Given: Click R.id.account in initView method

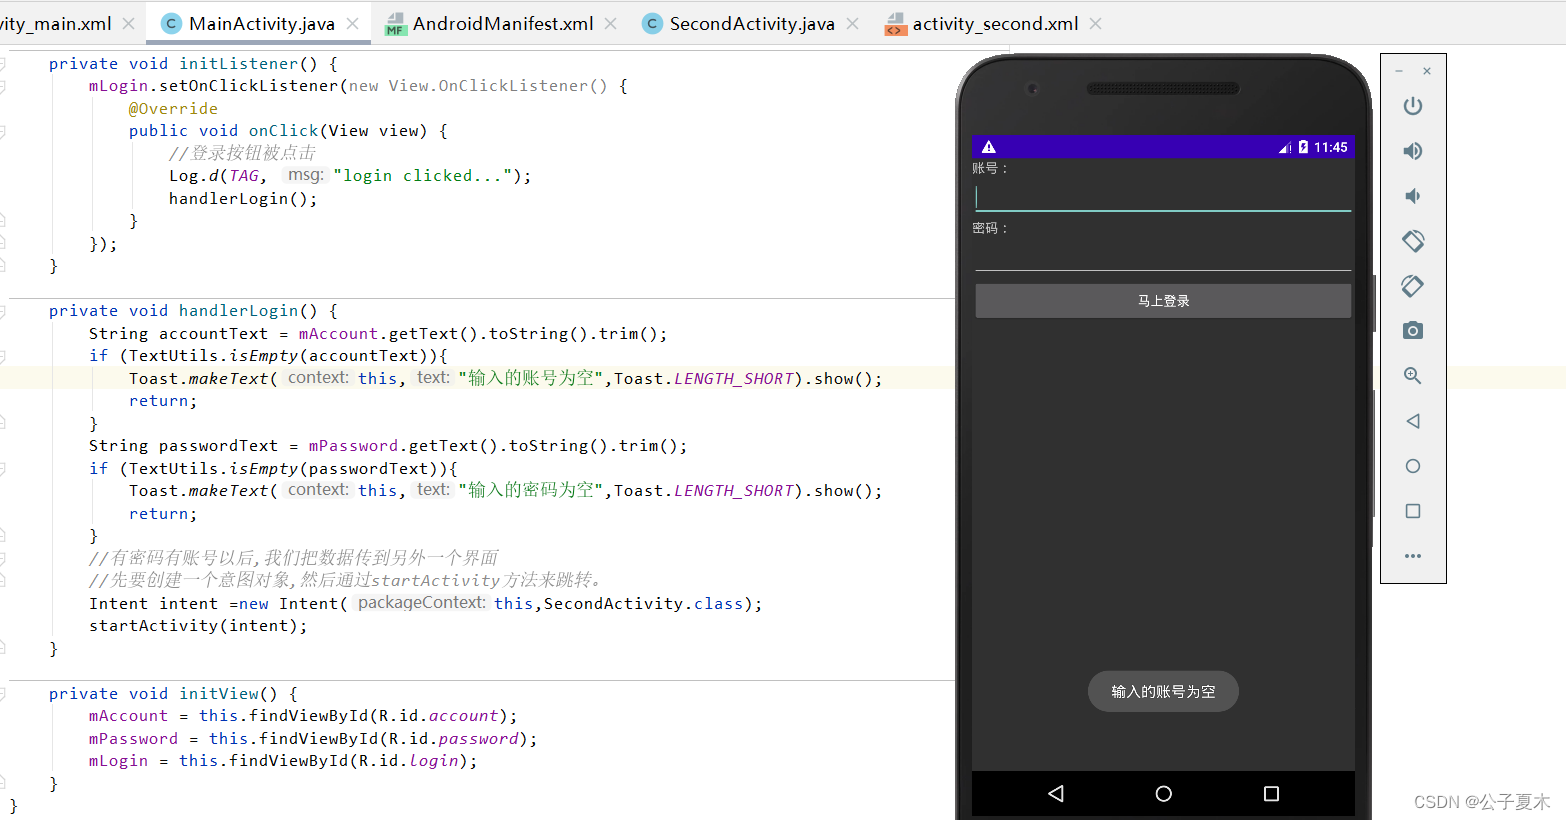Looking at the screenshot, I should click(x=438, y=716).
